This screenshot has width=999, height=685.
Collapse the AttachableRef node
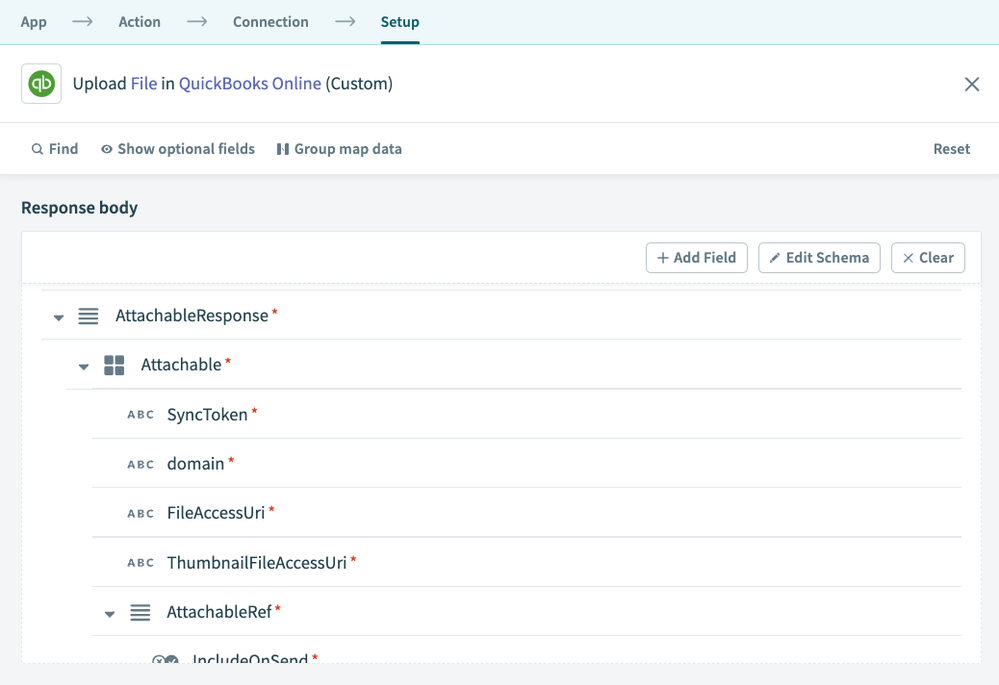110,614
